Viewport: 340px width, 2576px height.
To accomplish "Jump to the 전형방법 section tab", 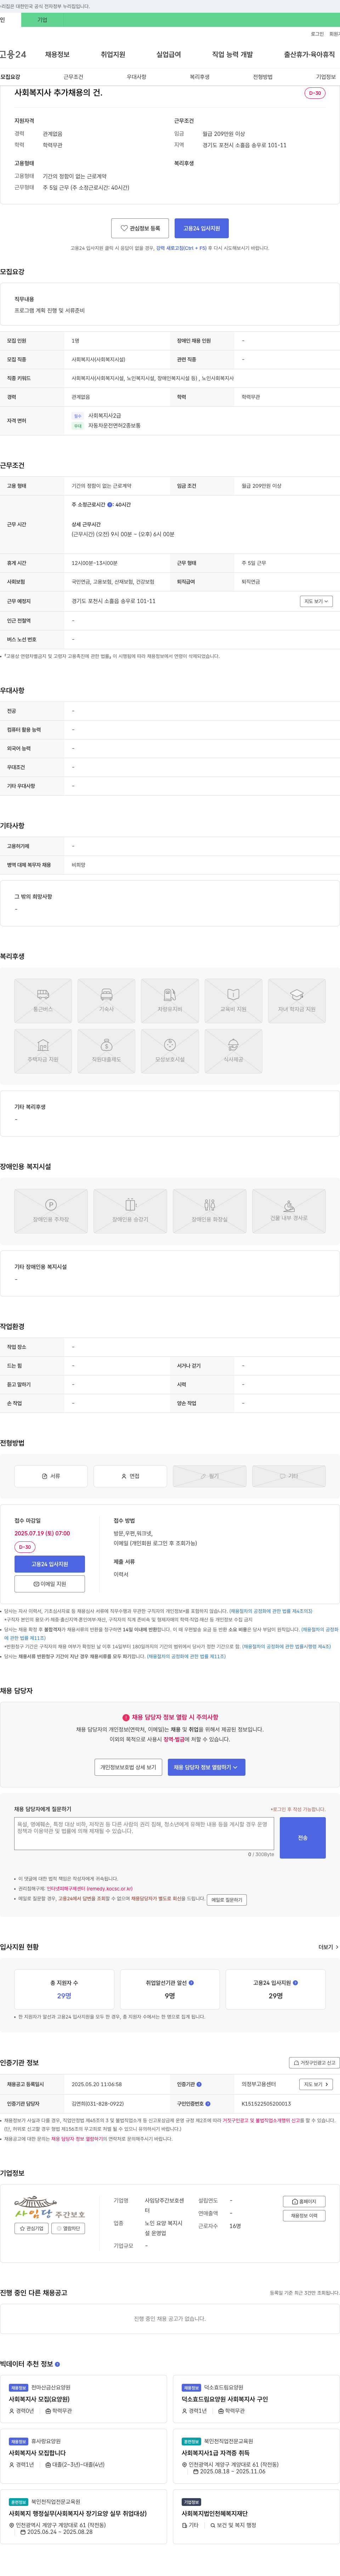I will [x=263, y=77].
